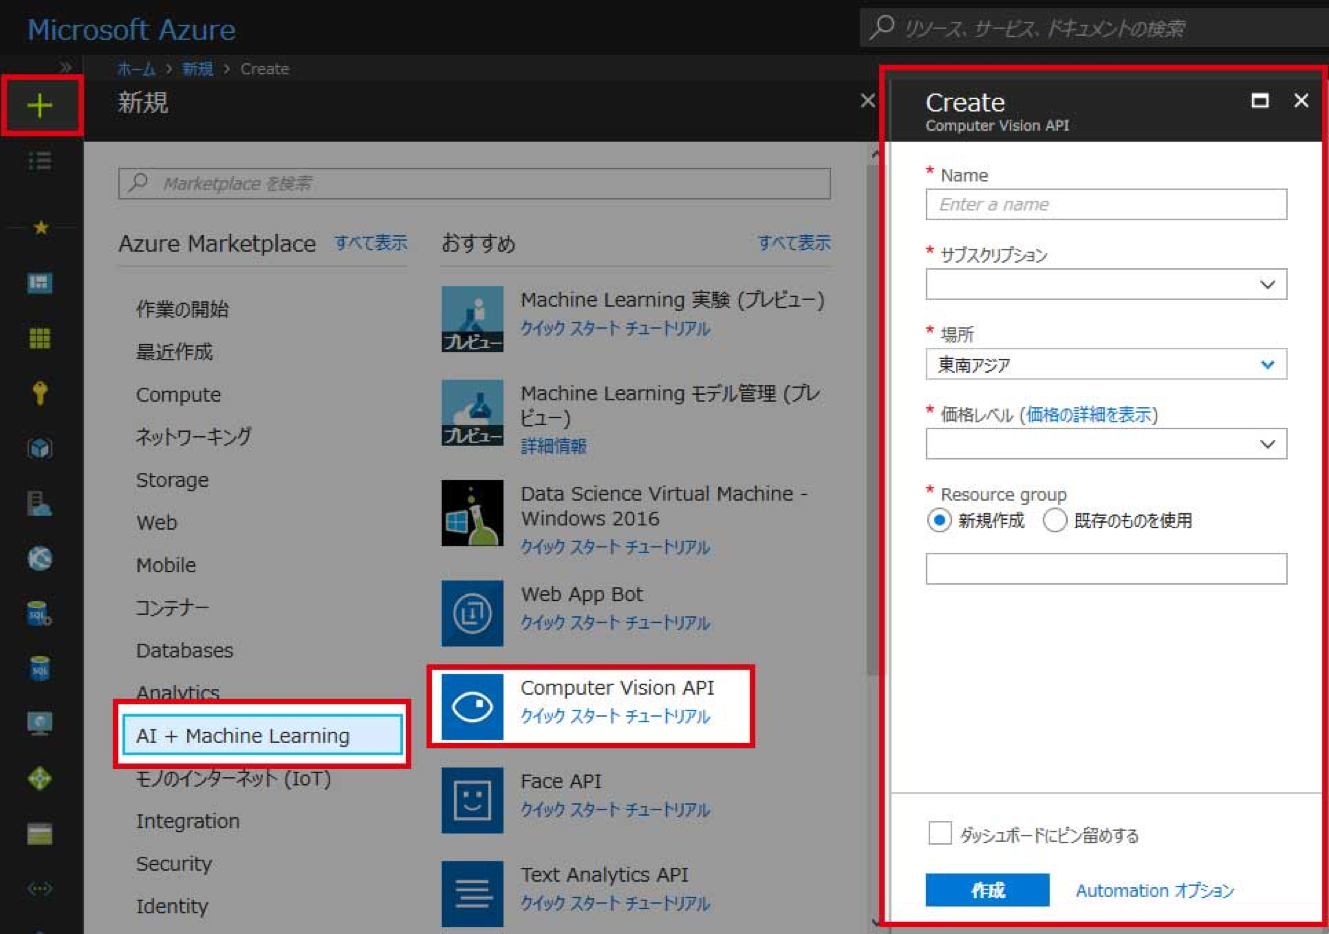Click Text Analytics API title
Image resolution: width=1329 pixels, height=934 pixels.
604,875
